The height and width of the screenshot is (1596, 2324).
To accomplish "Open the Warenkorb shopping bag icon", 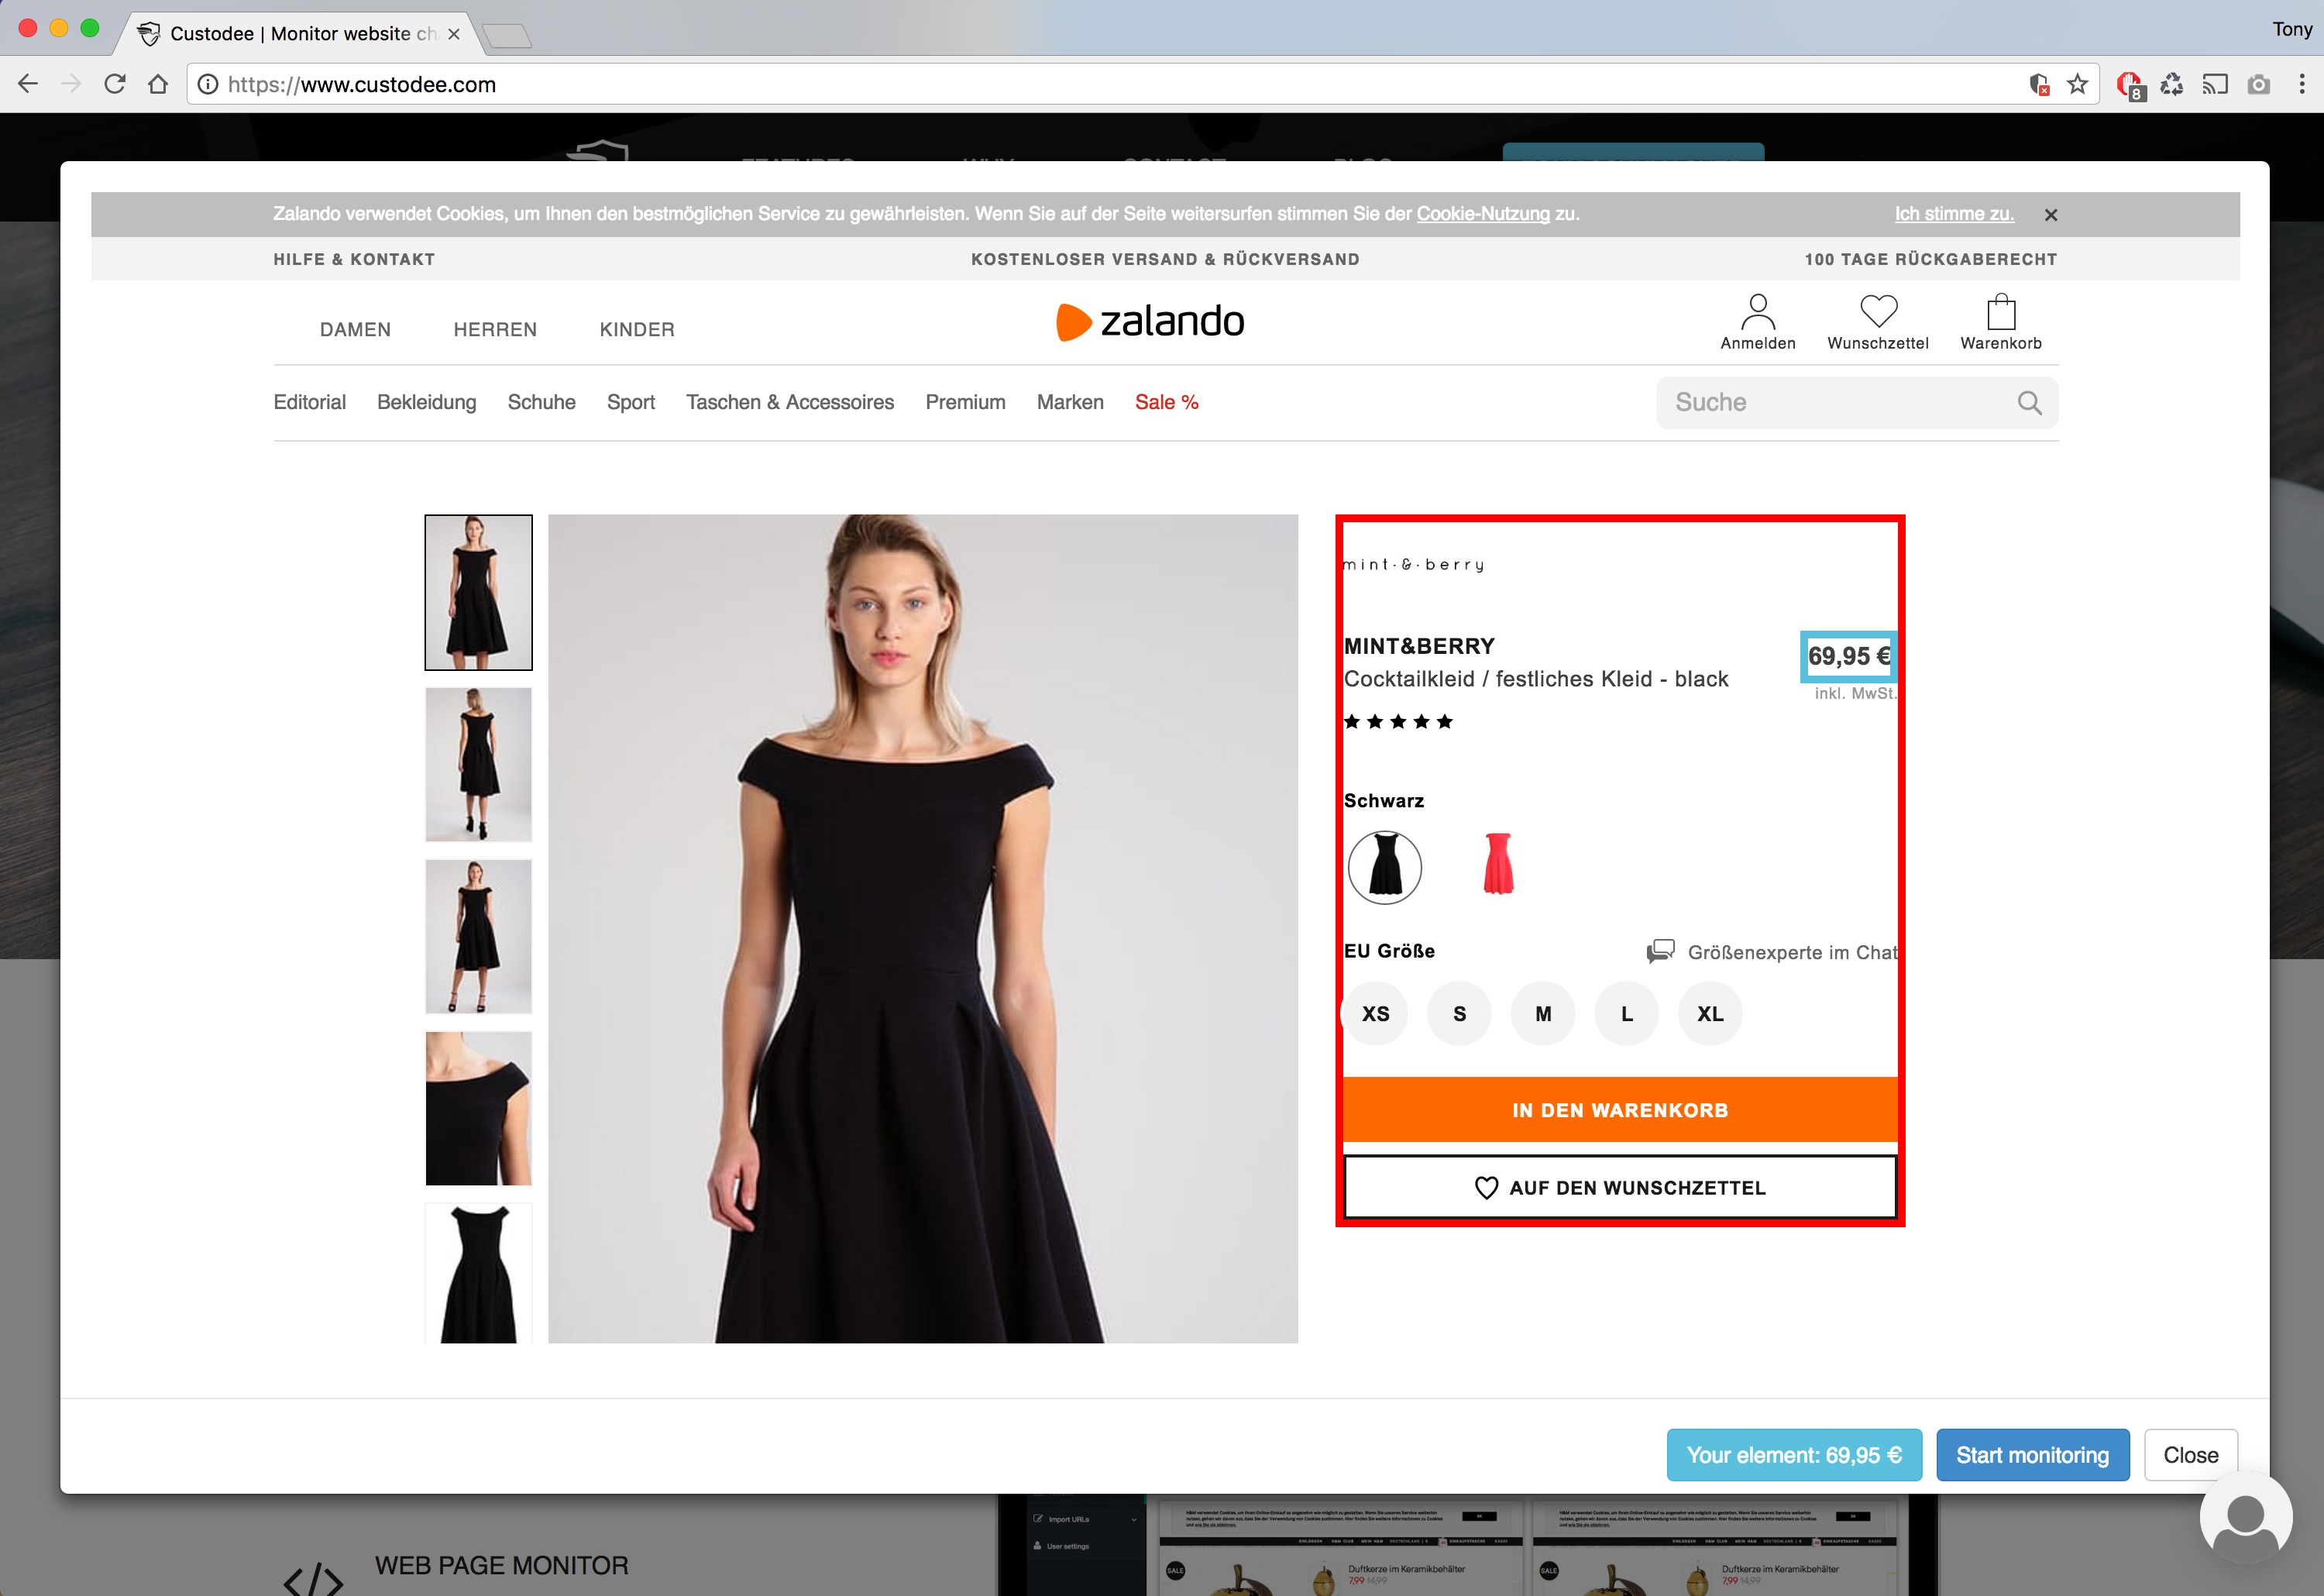I will pyautogui.click(x=2000, y=312).
